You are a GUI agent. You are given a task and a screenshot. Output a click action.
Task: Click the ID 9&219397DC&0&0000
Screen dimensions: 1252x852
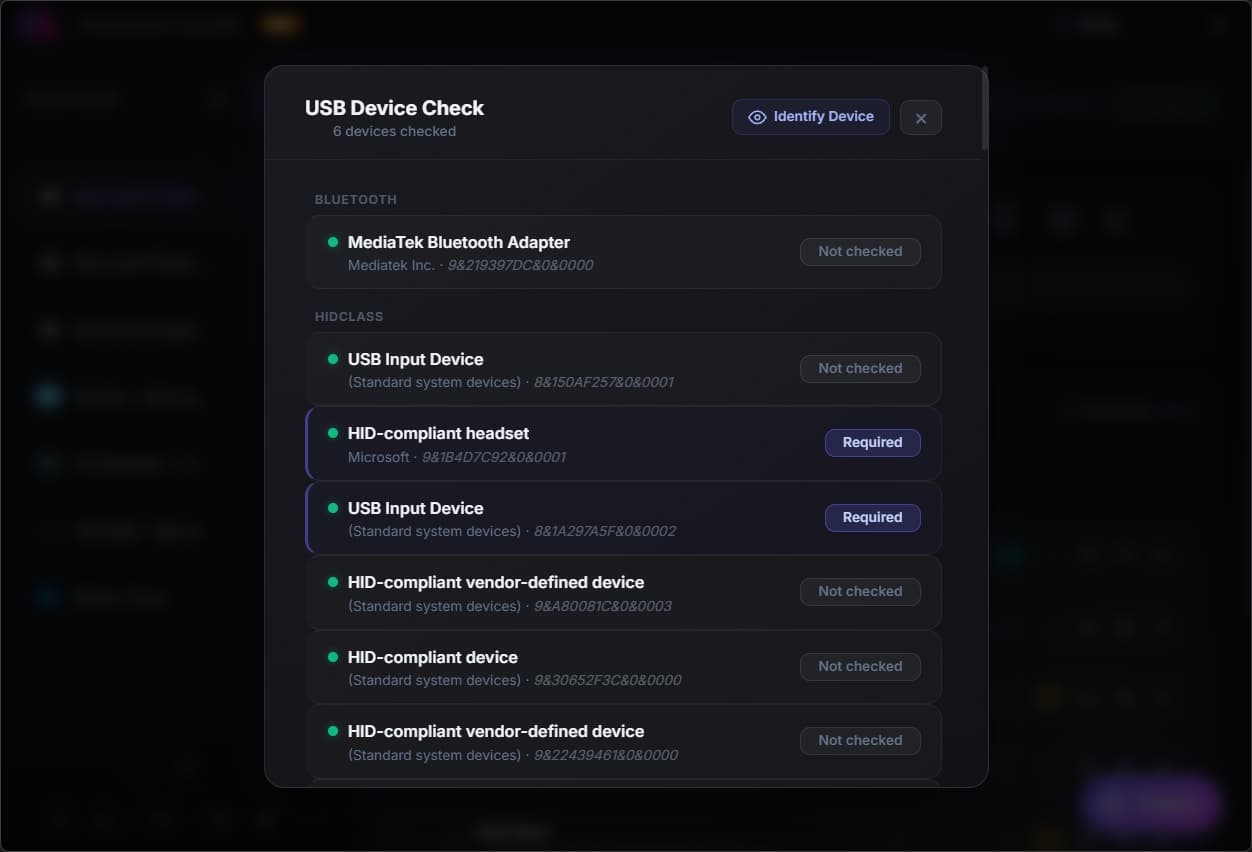tap(520, 265)
